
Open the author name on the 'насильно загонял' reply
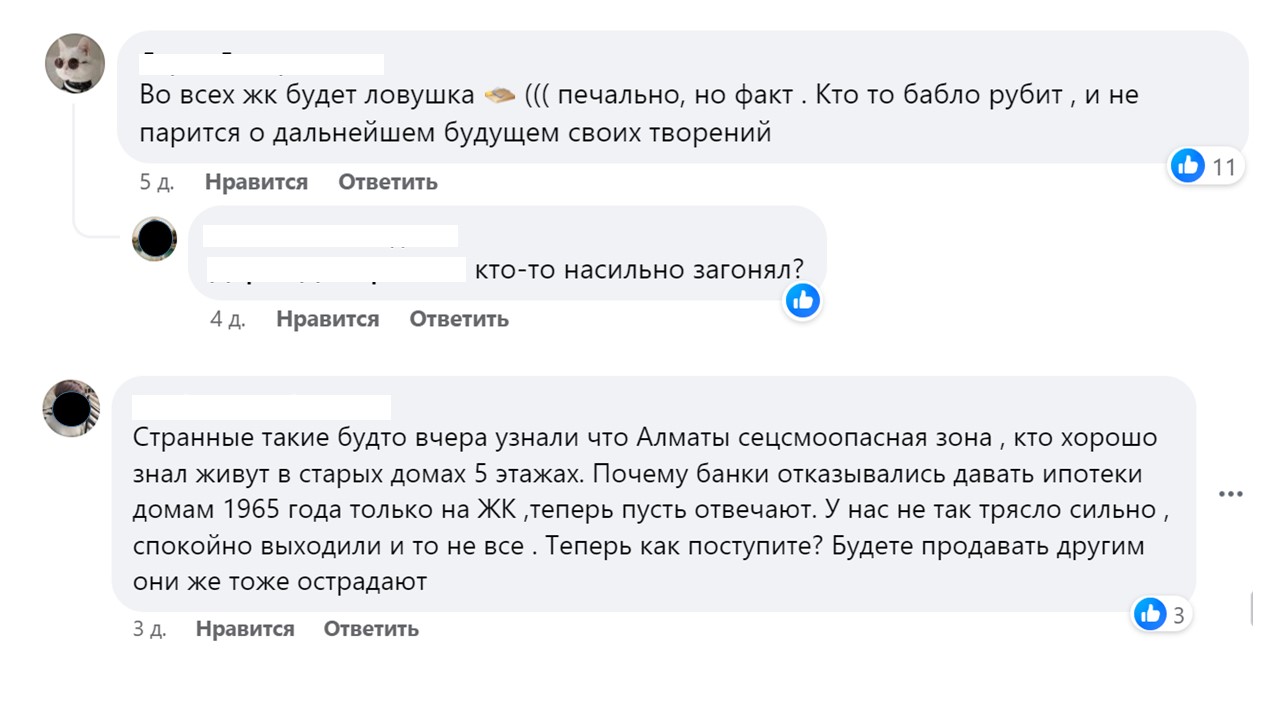tap(330, 236)
